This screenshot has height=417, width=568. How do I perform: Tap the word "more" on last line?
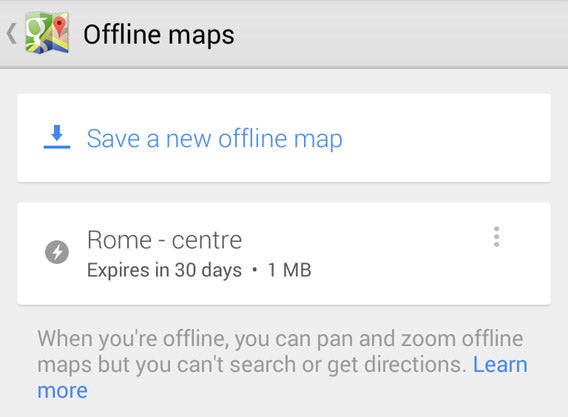click(x=63, y=391)
